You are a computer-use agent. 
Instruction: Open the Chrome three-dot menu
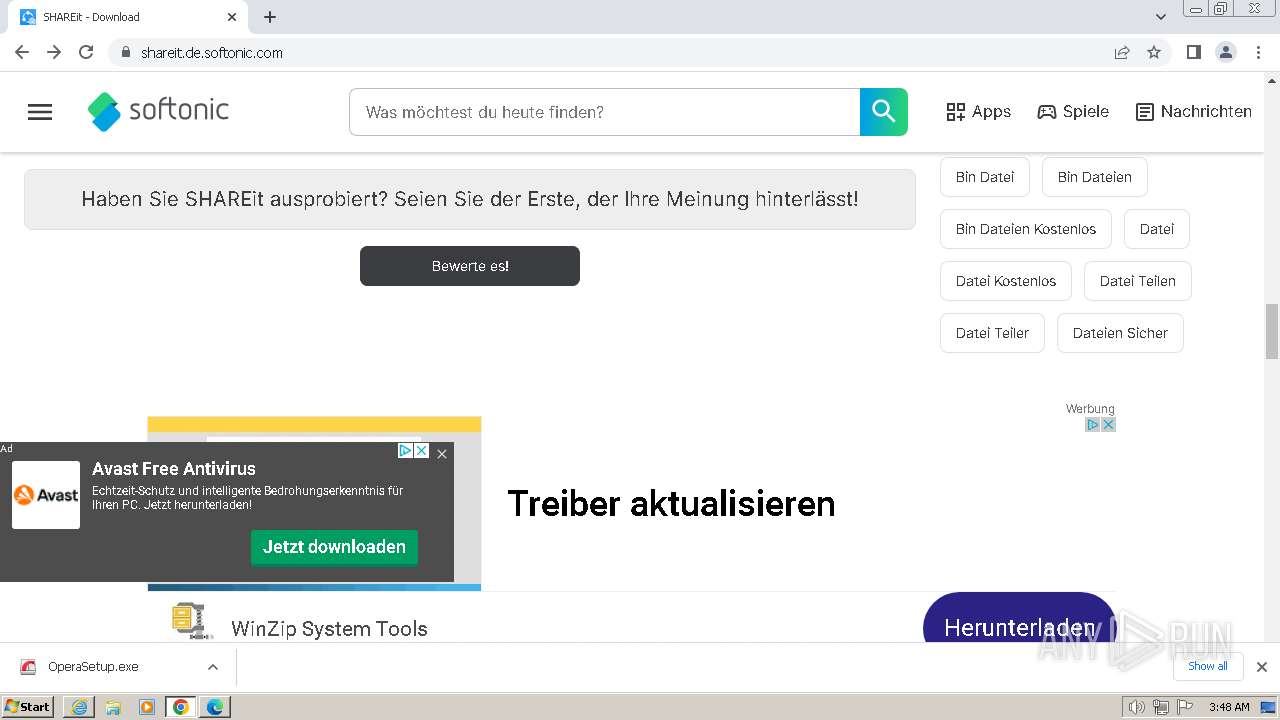tap(1258, 52)
